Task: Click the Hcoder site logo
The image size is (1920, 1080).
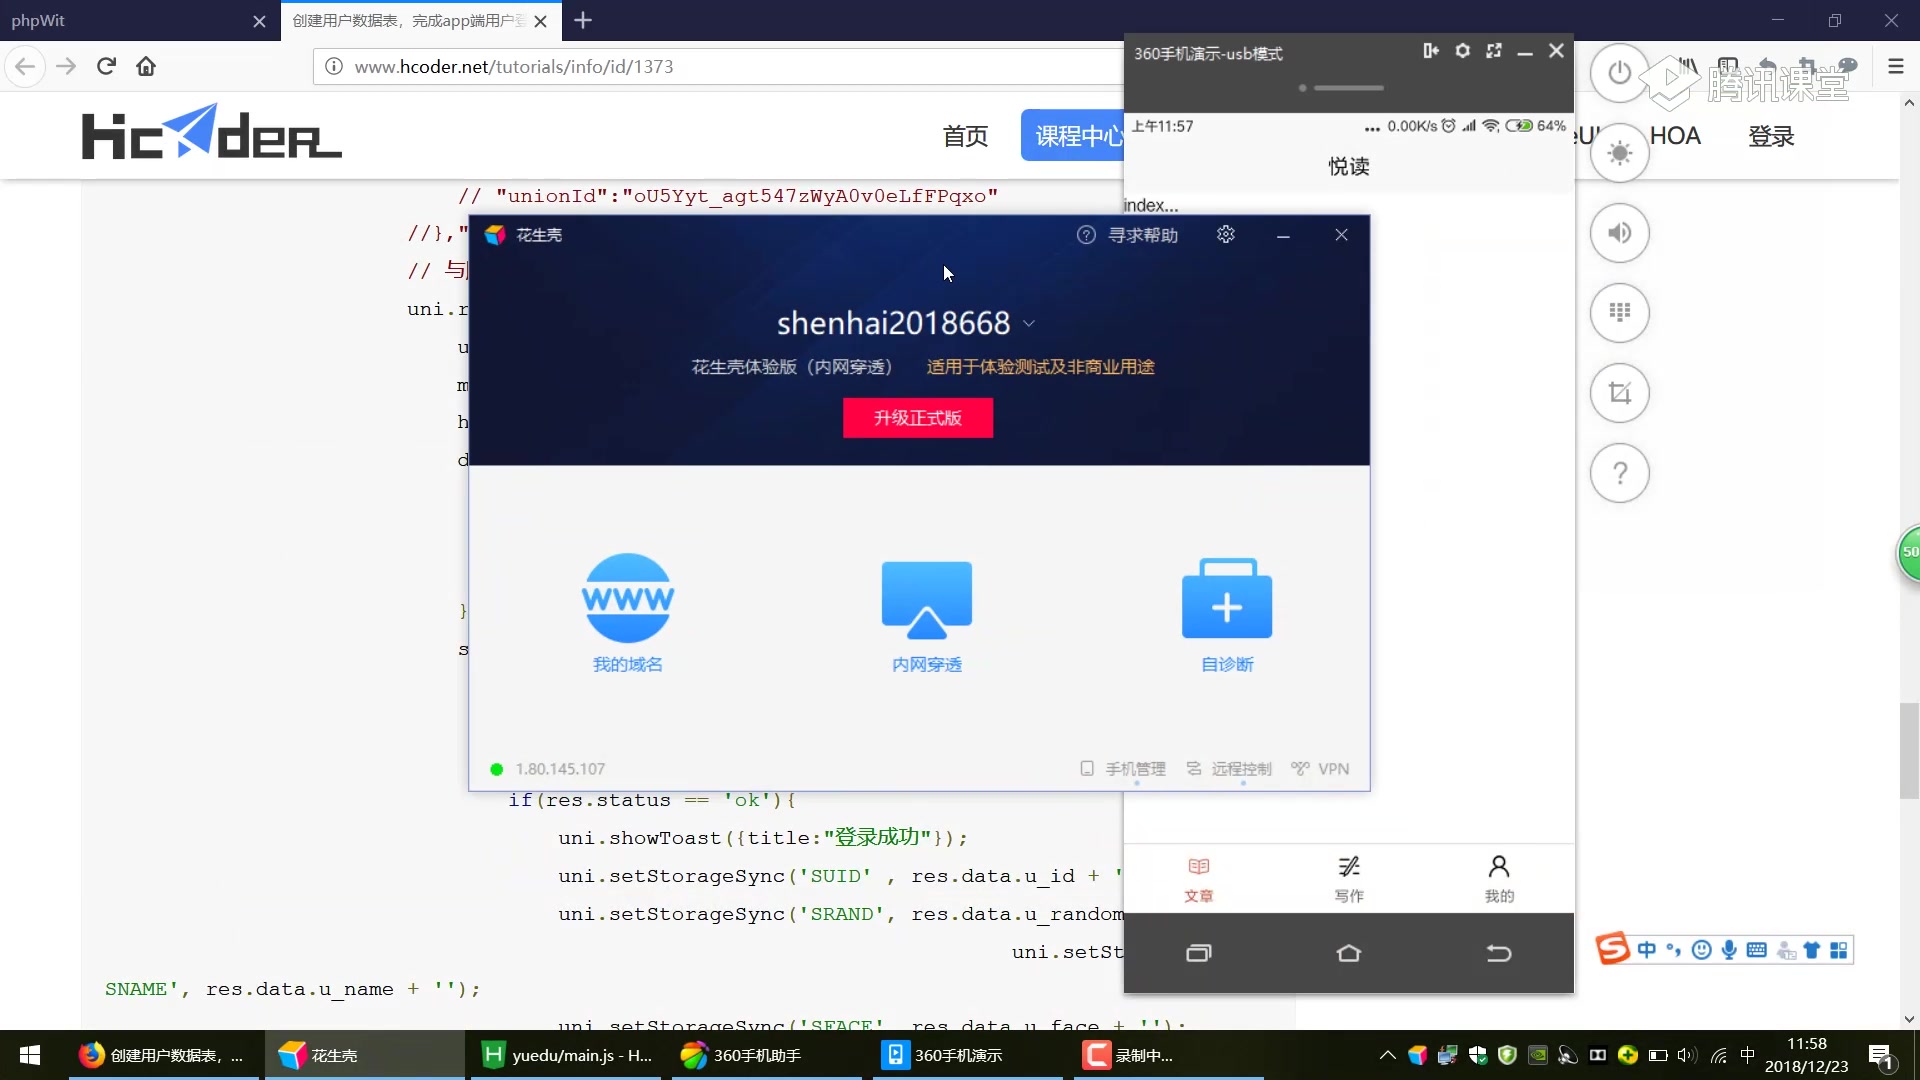Action: [x=211, y=132]
